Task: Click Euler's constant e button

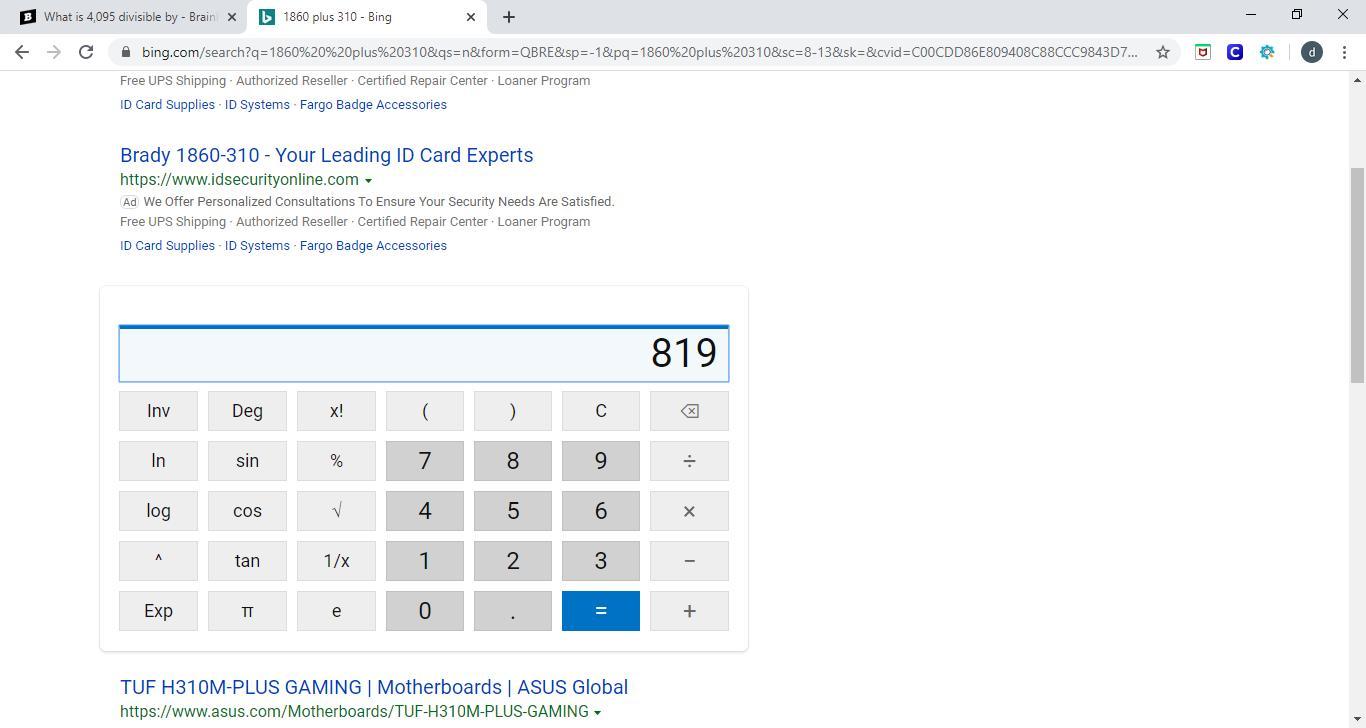Action: click(336, 611)
